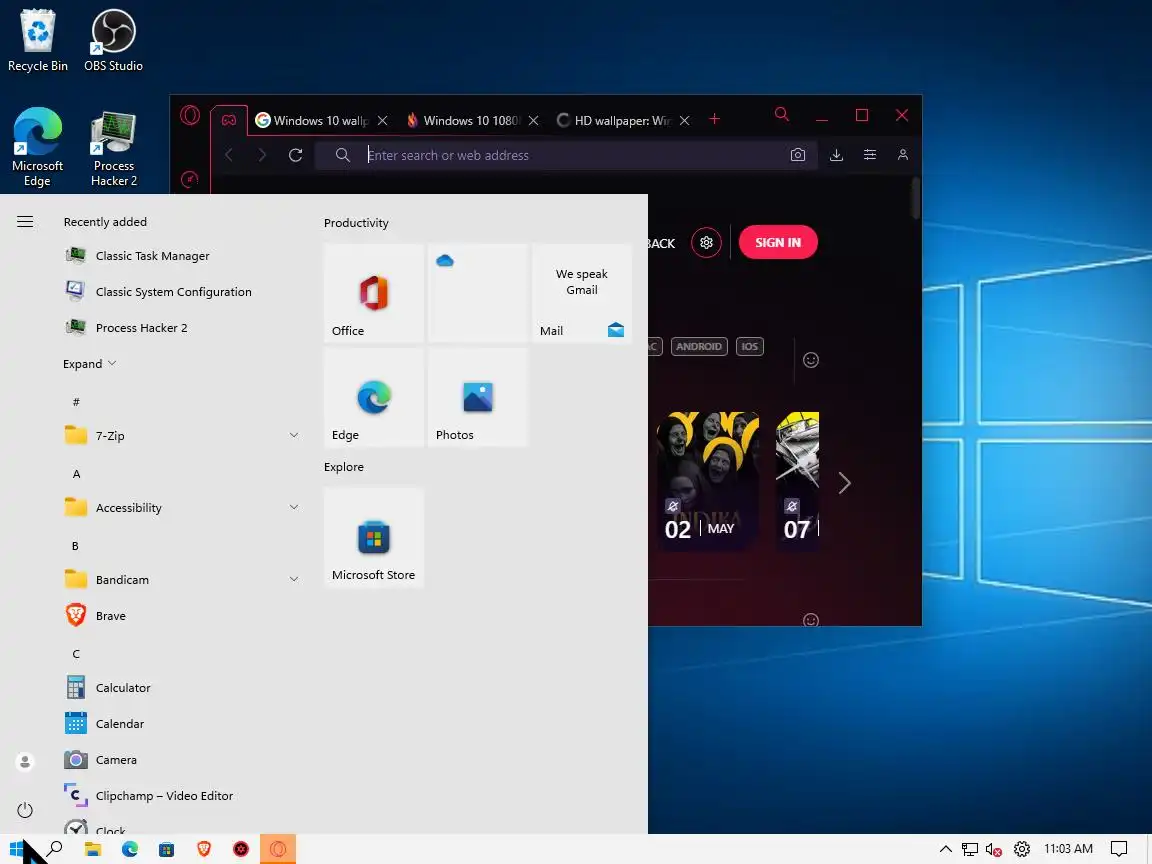Open a new tab with the plus button

tap(714, 119)
